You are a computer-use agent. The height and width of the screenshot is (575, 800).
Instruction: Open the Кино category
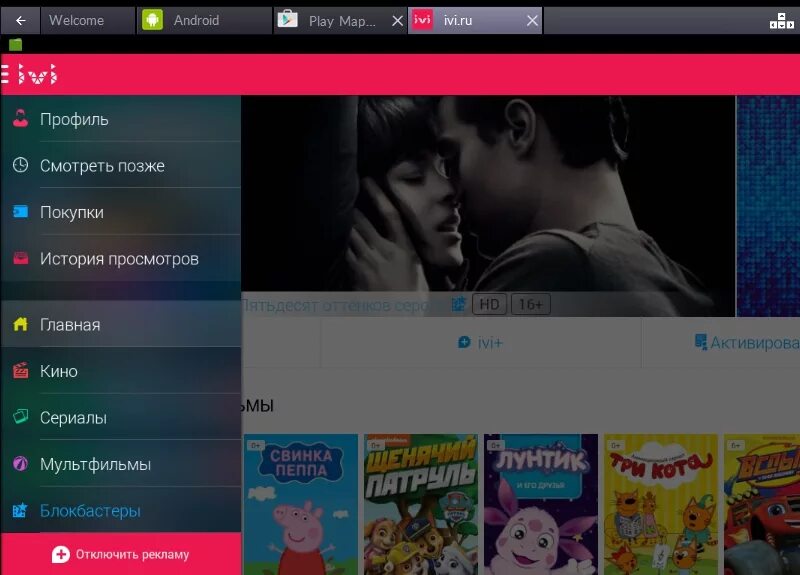click(120, 370)
